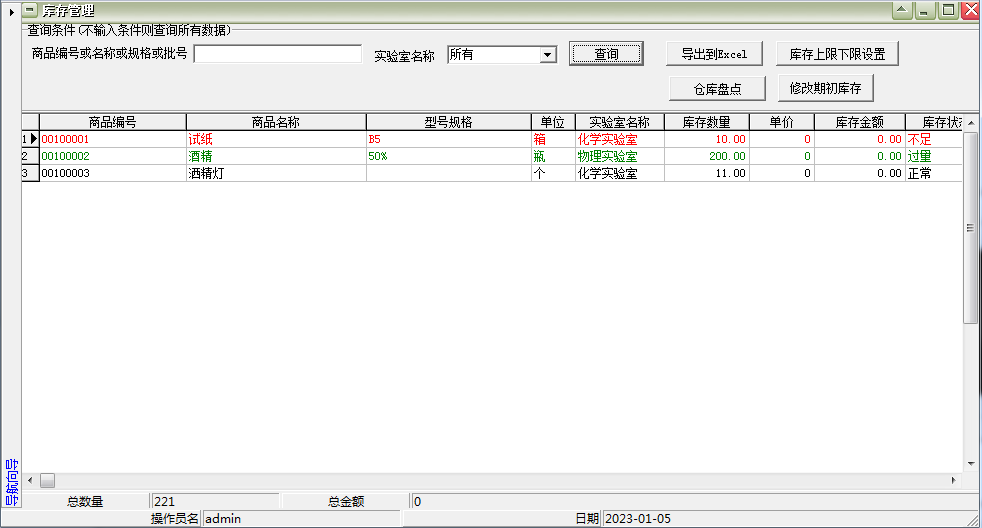Click the 型号规格 column header

pos(448,122)
